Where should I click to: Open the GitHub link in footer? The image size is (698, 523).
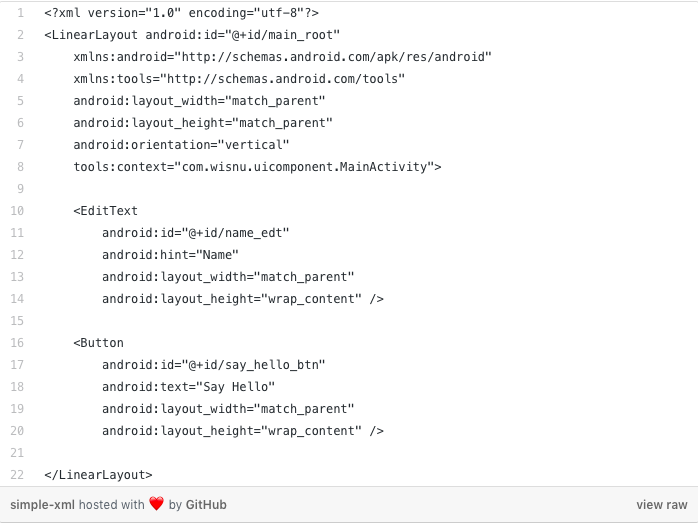click(206, 505)
